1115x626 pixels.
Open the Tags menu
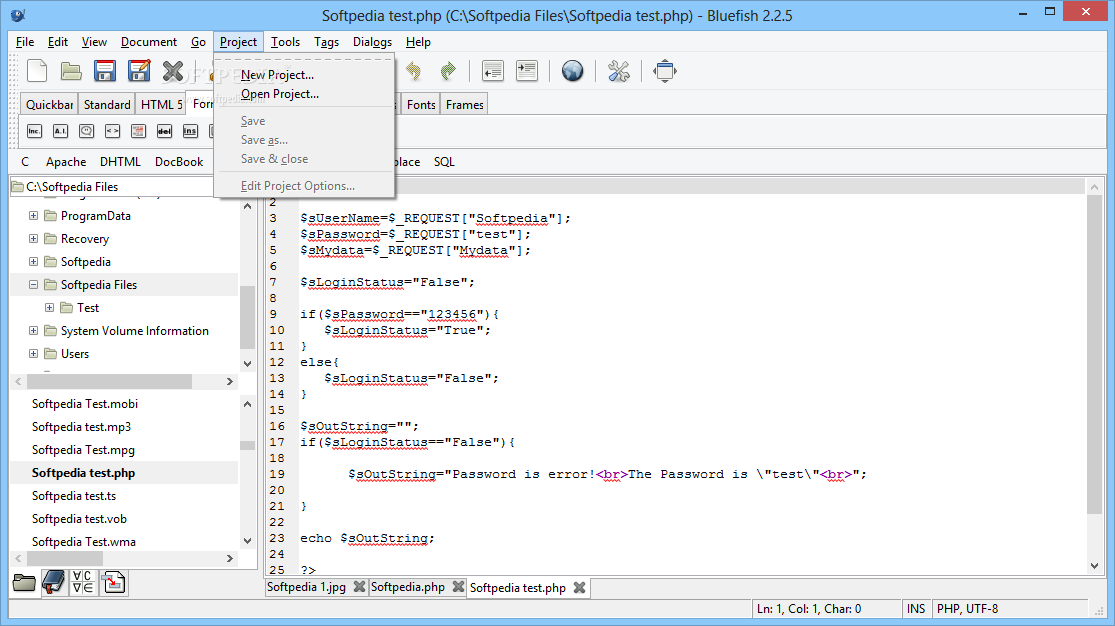[x=326, y=42]
